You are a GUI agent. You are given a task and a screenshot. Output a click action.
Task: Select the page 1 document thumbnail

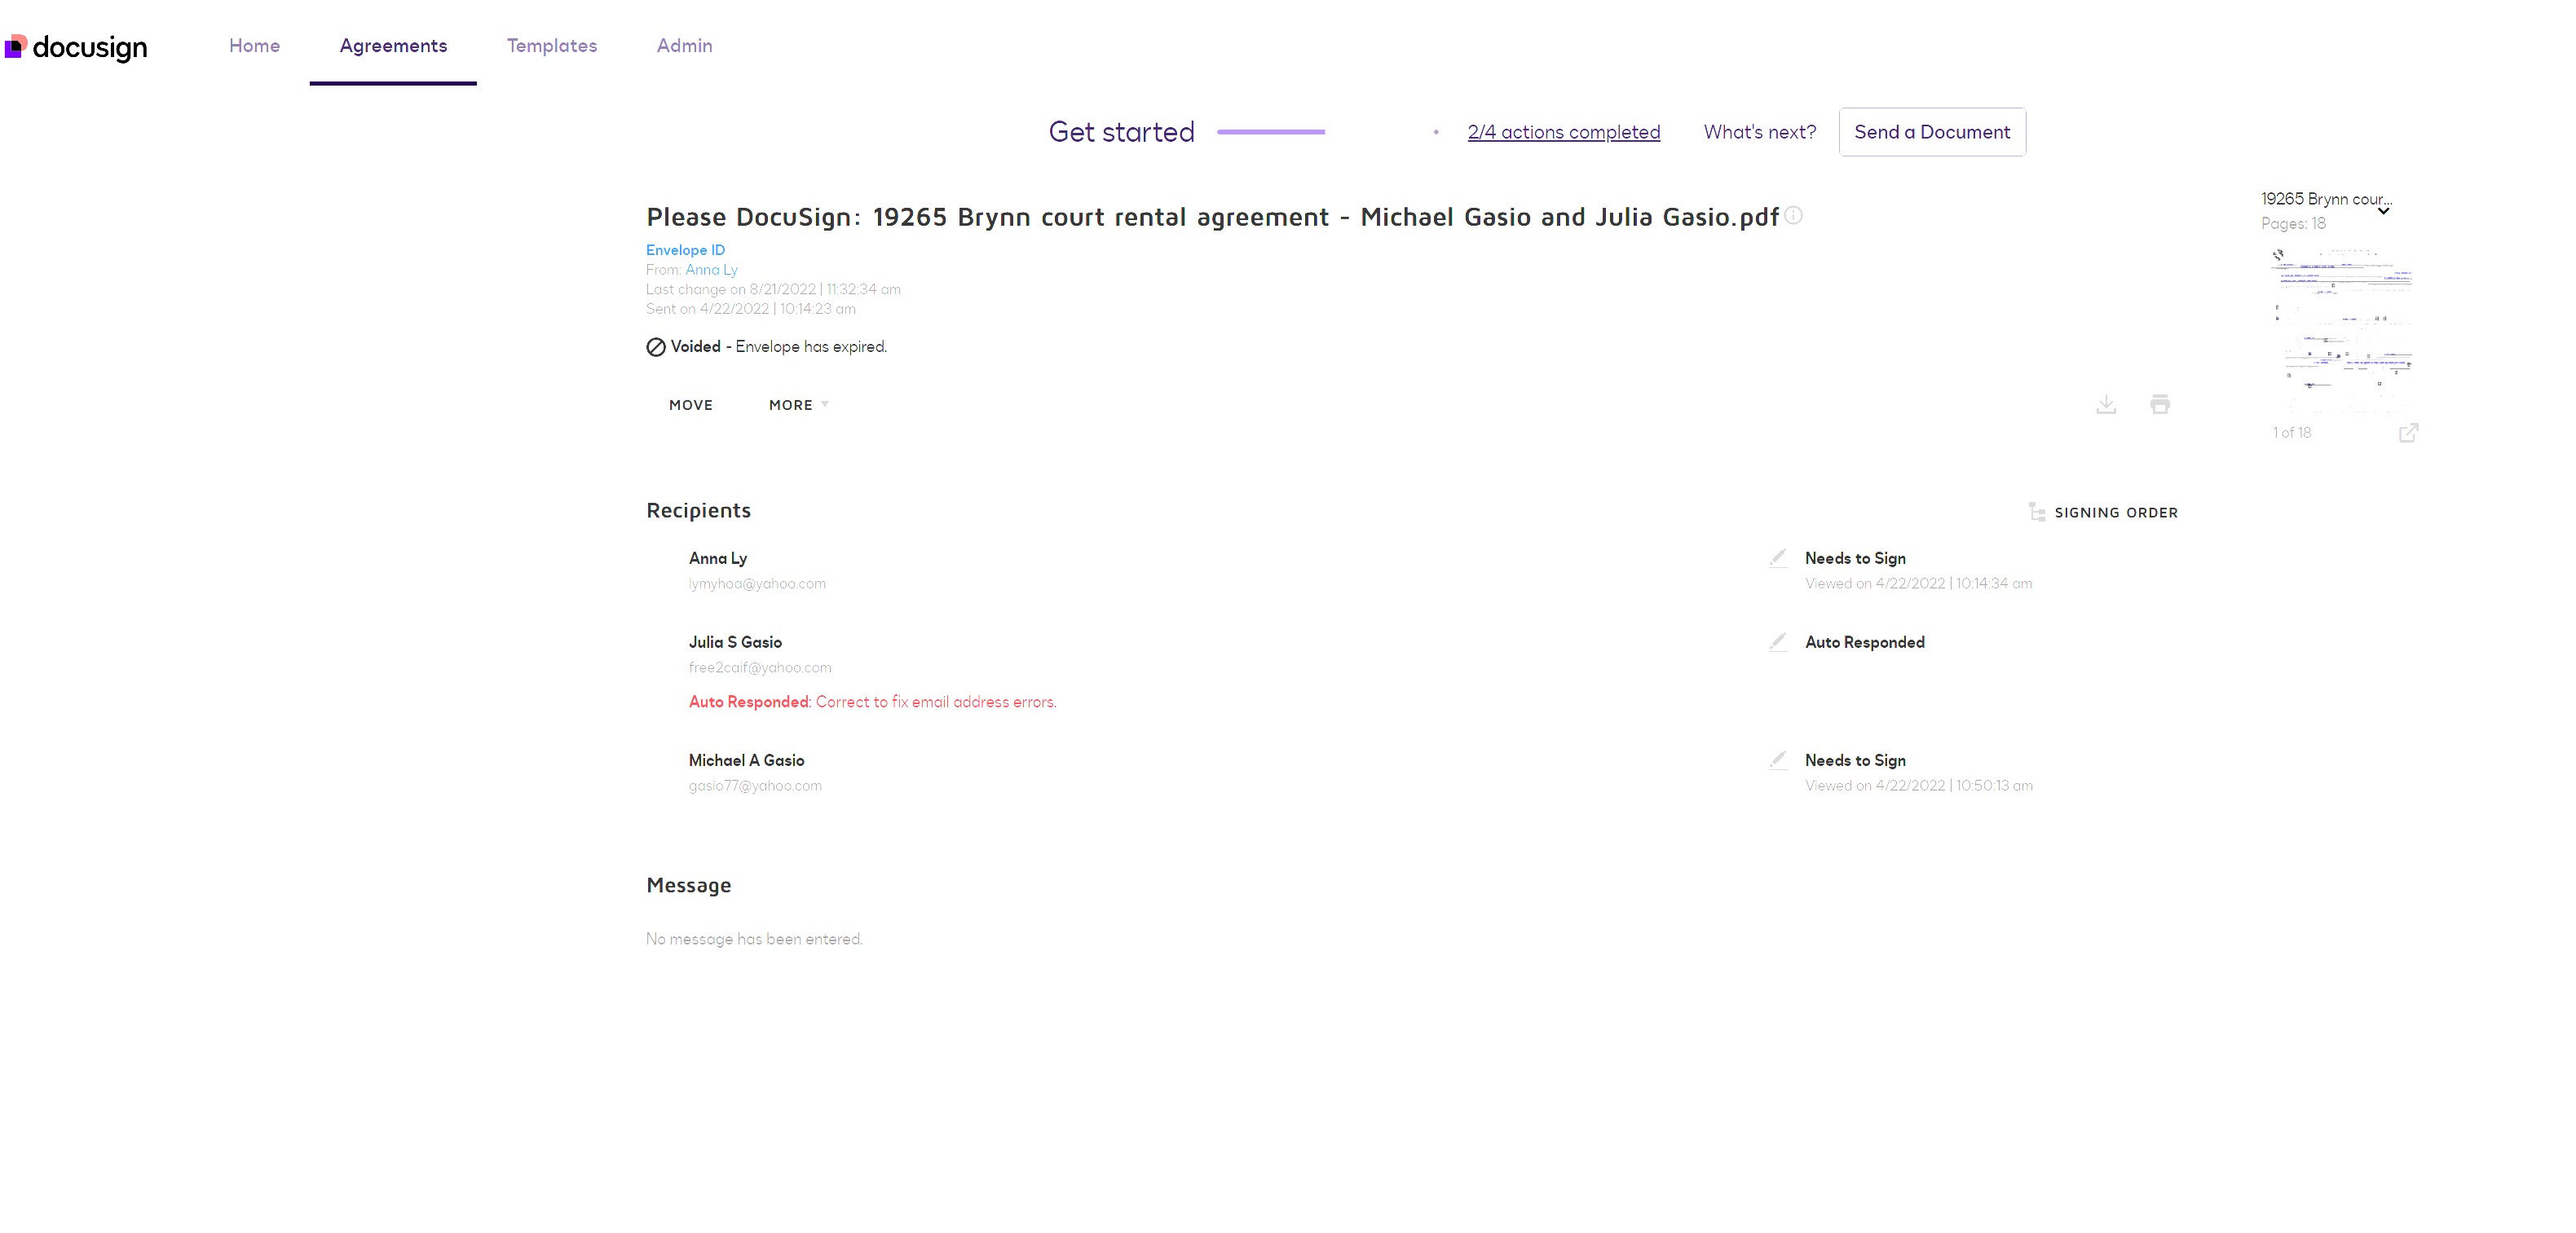[2344, 320]
